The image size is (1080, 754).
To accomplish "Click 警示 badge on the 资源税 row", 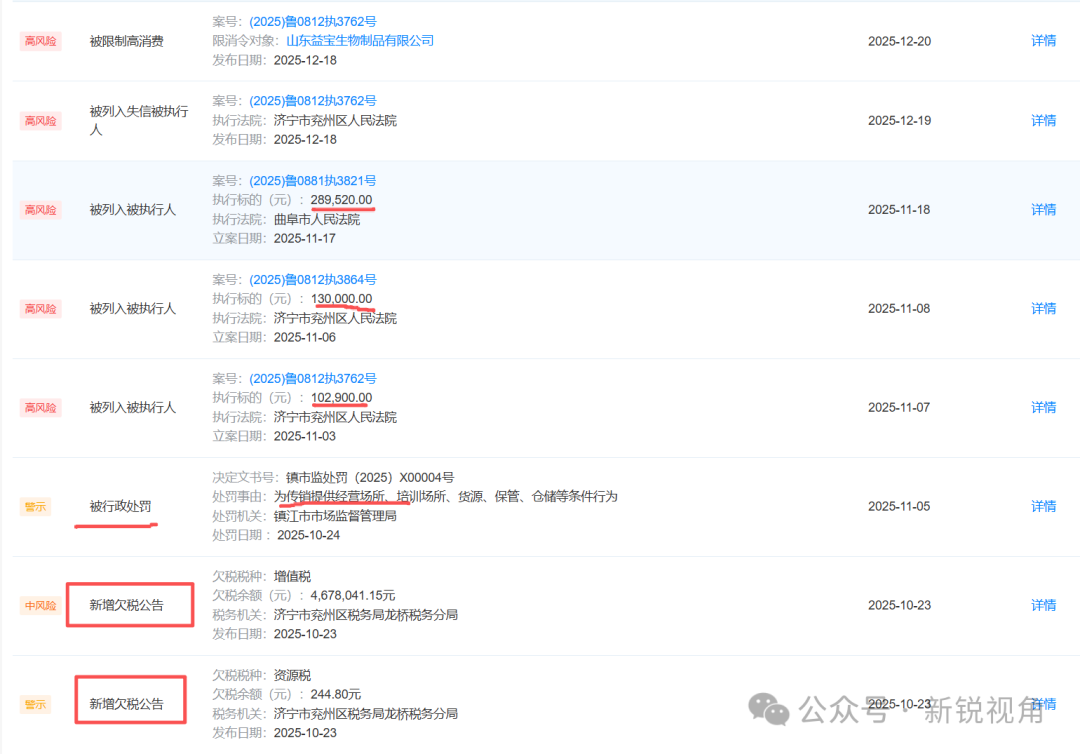I will pos(35,704).
